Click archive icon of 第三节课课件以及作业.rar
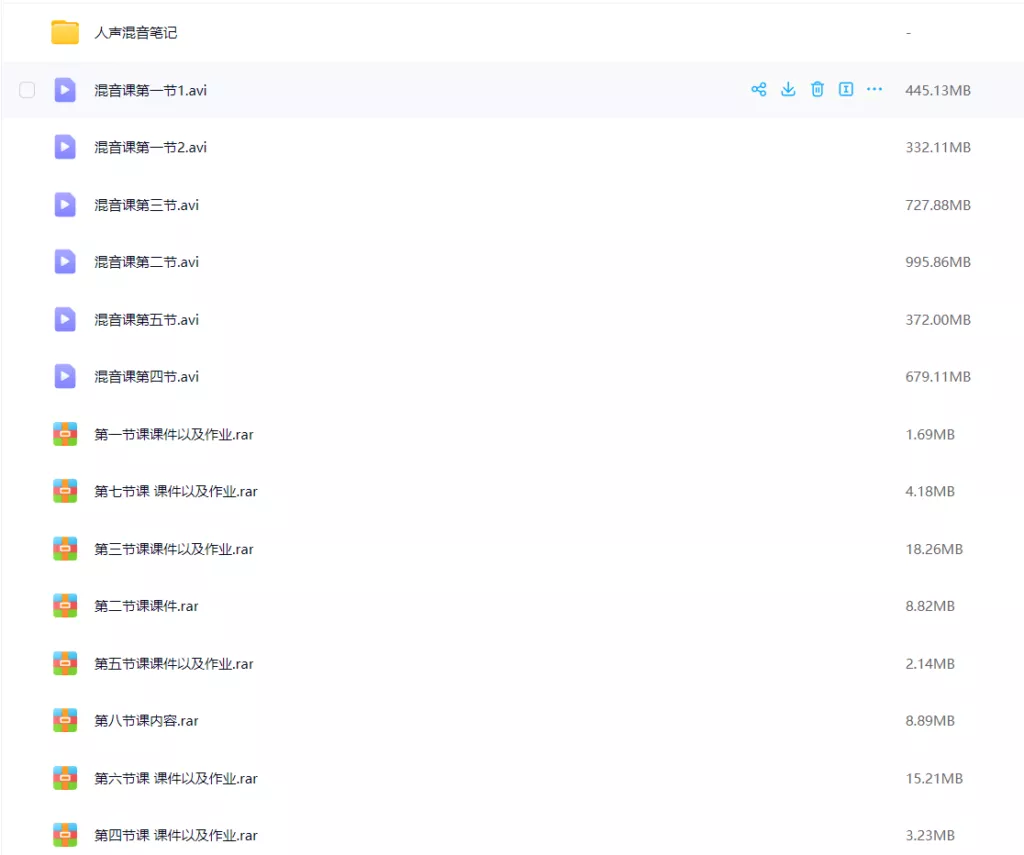This screenshot has height=855, width=1024. pyautogui.click(x=65, y=549)
